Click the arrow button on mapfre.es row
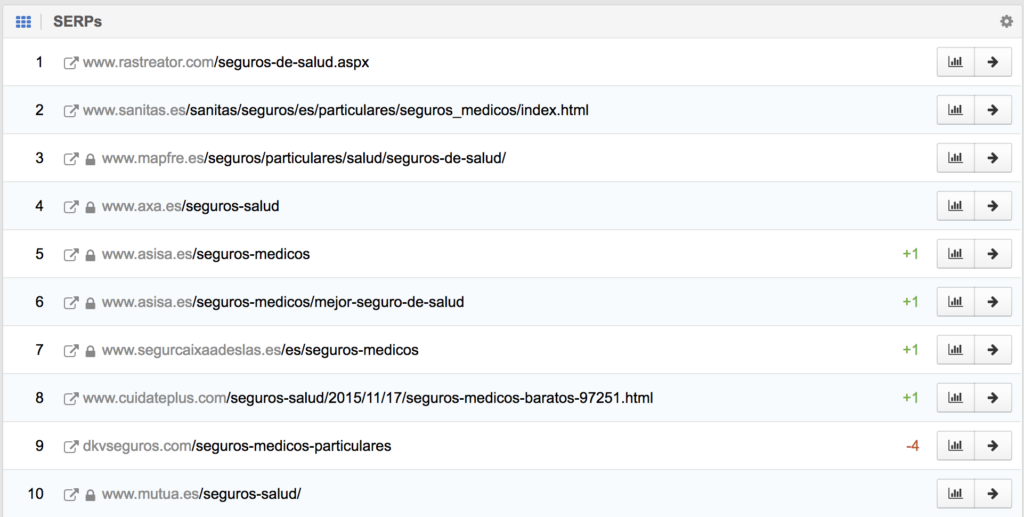Viewport: 1024px width, 517px height. (x=992, y=158)
